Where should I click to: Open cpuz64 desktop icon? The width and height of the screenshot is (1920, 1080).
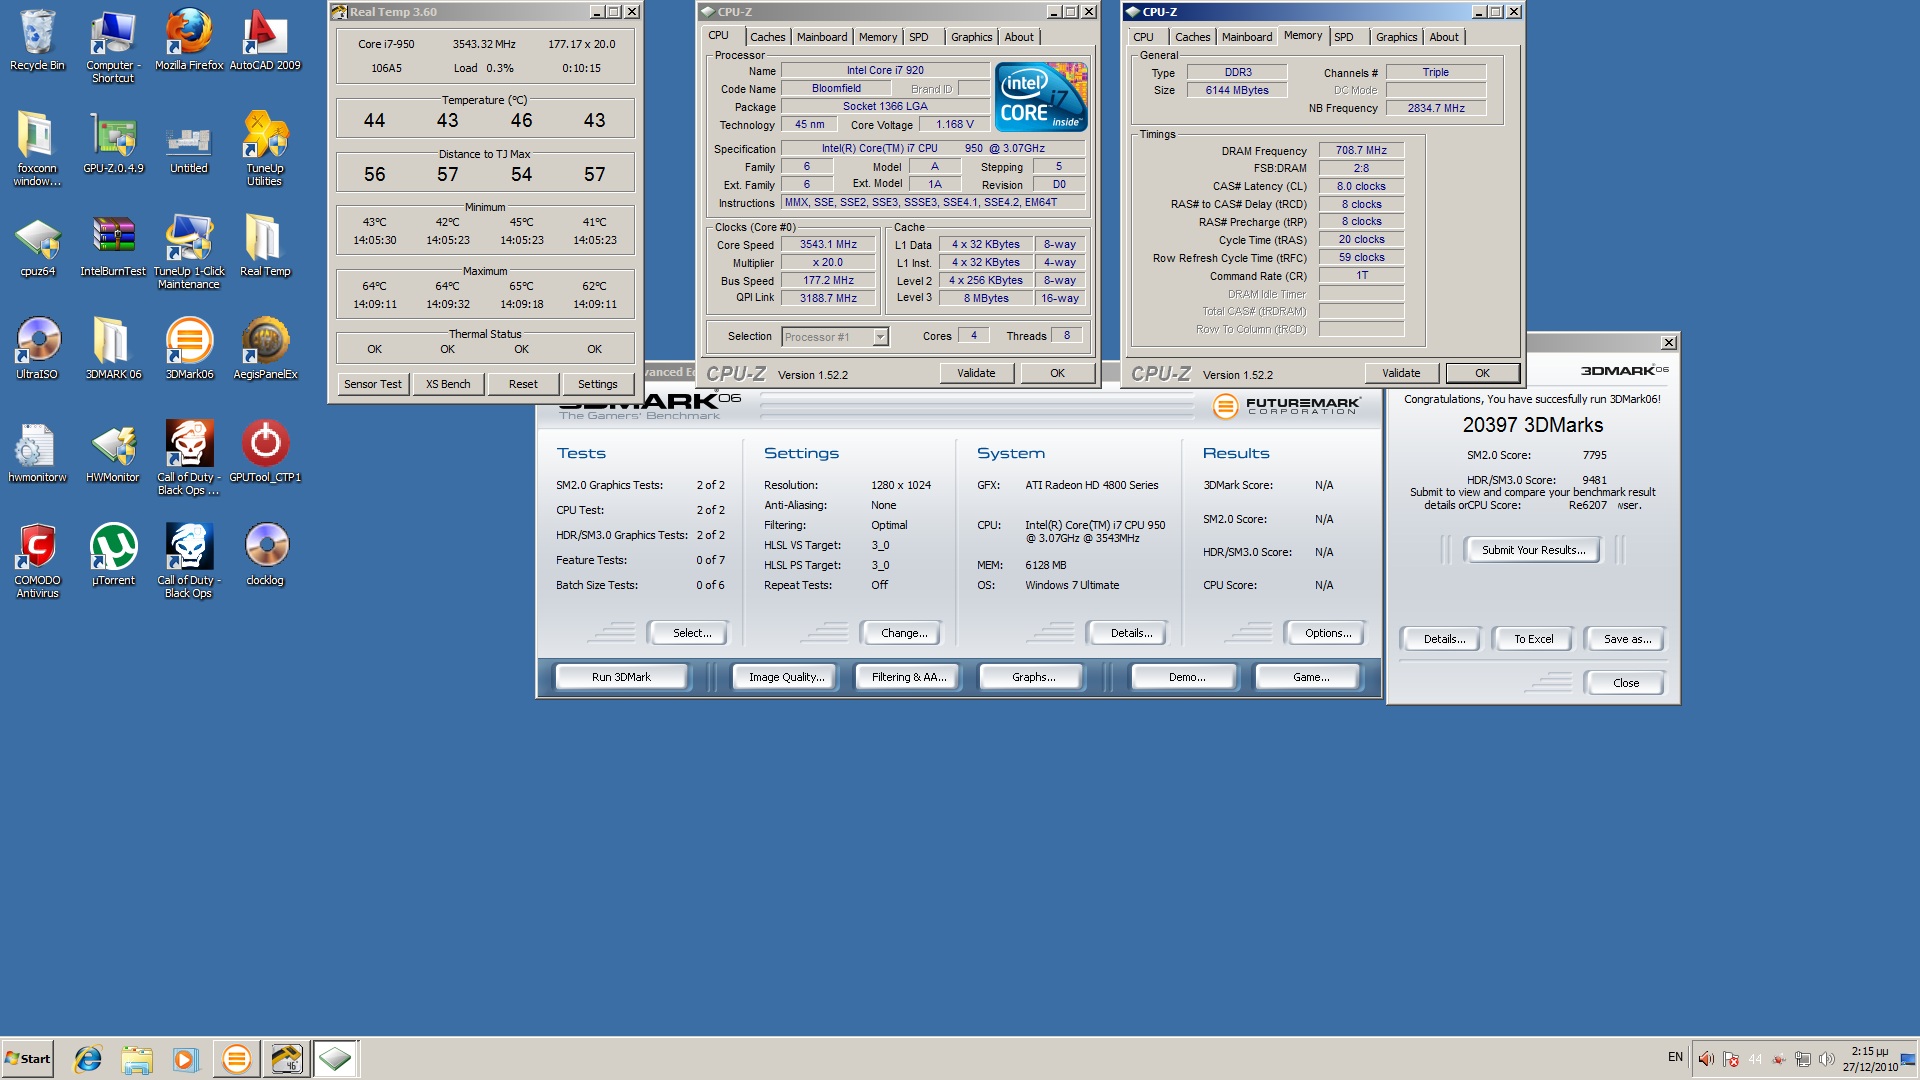(37, 246)
